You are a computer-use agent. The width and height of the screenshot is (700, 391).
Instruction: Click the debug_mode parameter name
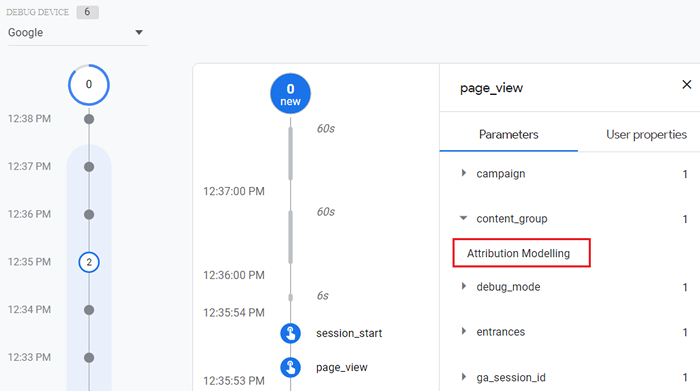pyautogui.click(x=508, y=287)
